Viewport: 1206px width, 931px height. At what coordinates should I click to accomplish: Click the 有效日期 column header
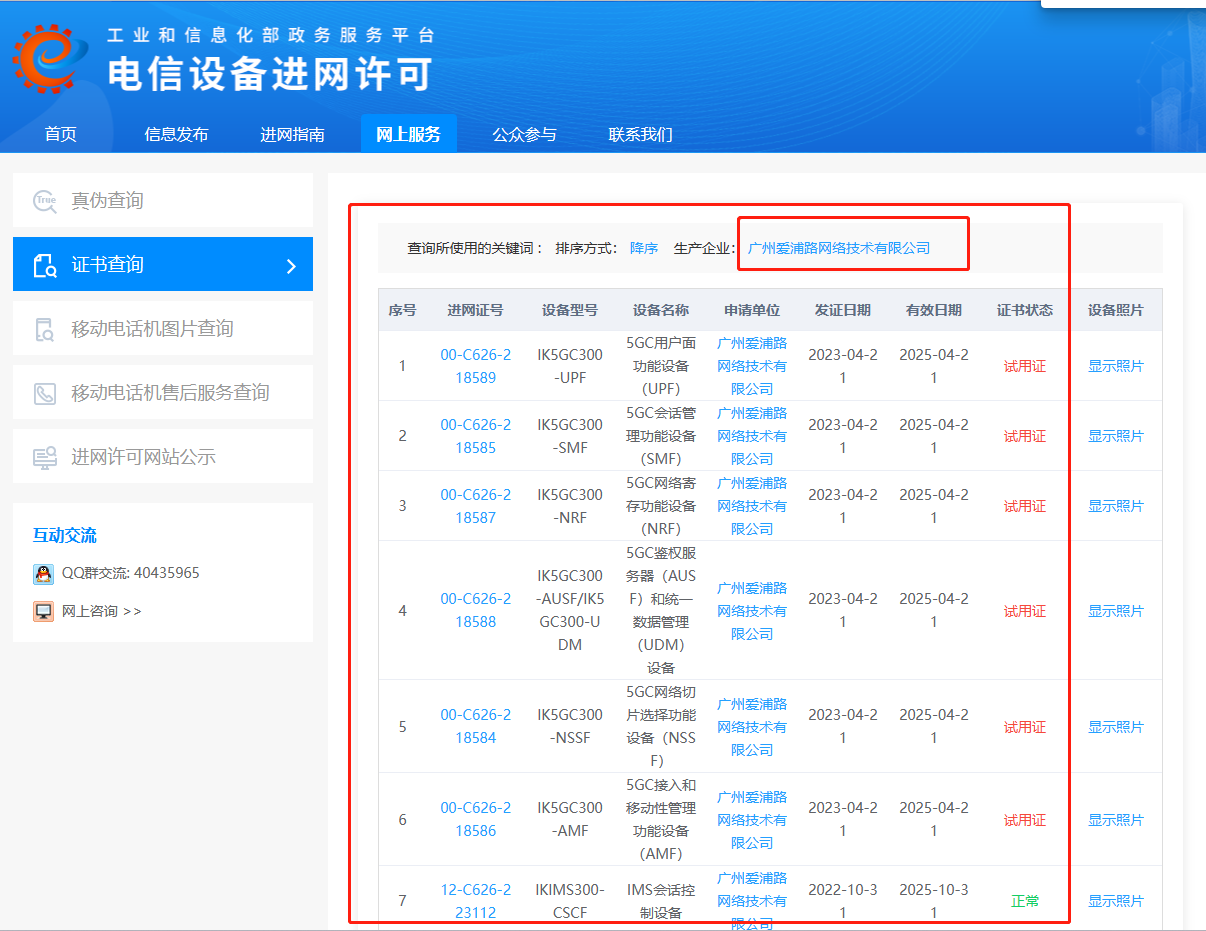pos(934,310)
